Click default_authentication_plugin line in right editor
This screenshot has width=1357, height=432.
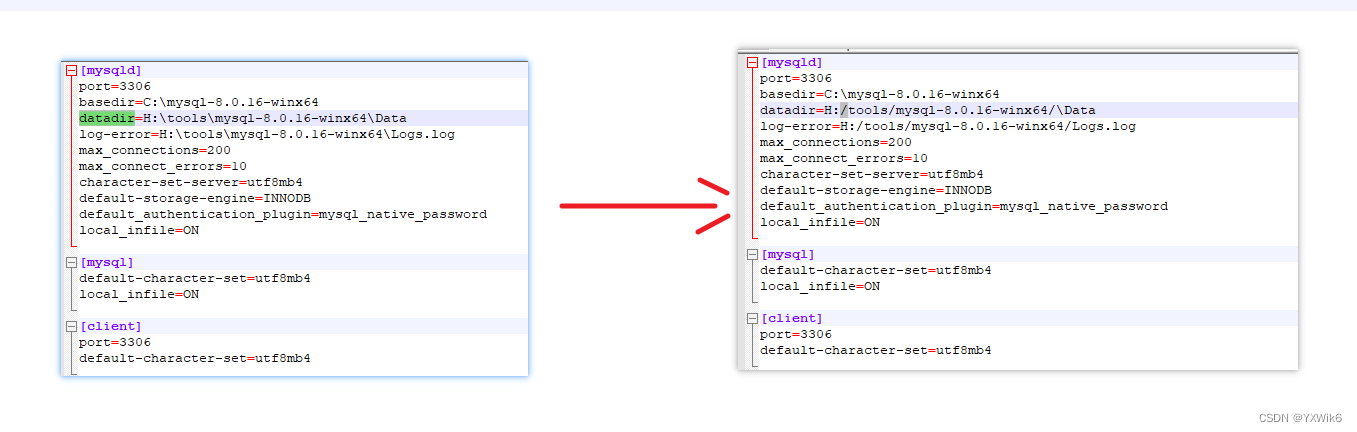coord(964,206)
